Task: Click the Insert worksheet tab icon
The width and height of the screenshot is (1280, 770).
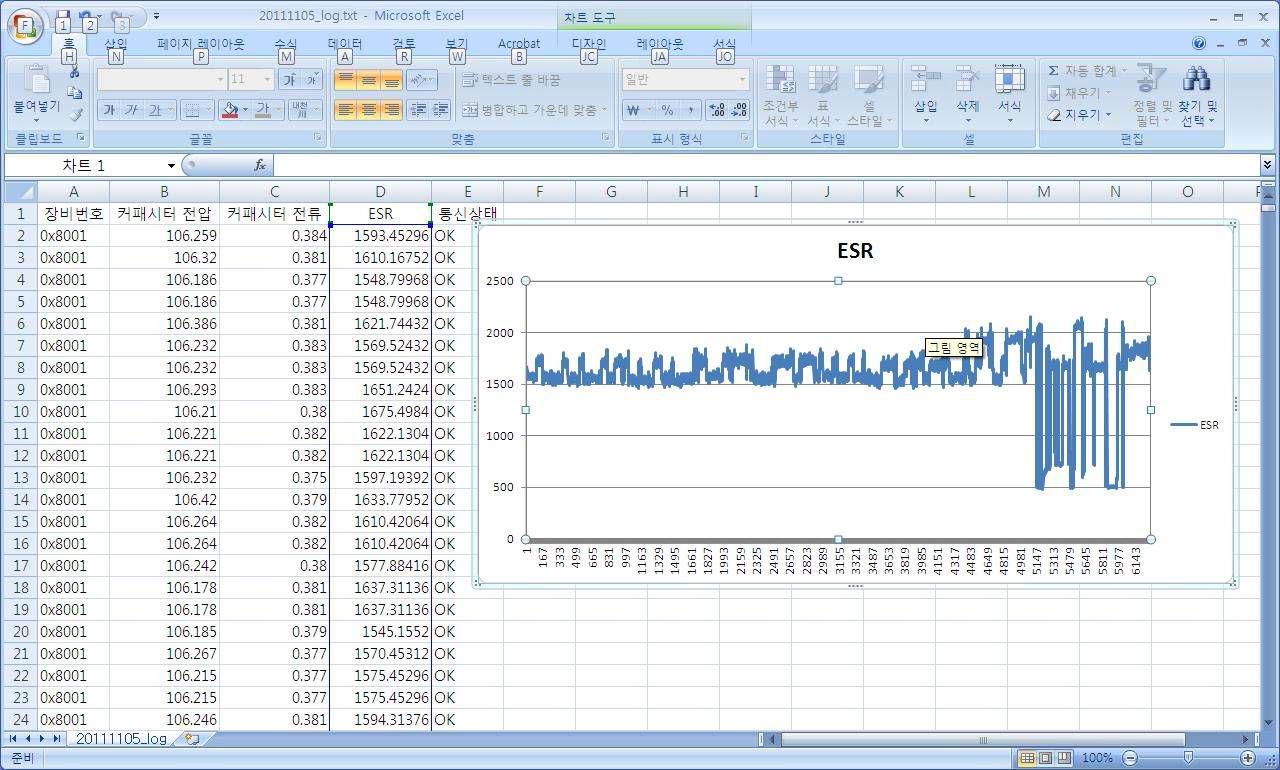Action: click(x=191, y=739)
